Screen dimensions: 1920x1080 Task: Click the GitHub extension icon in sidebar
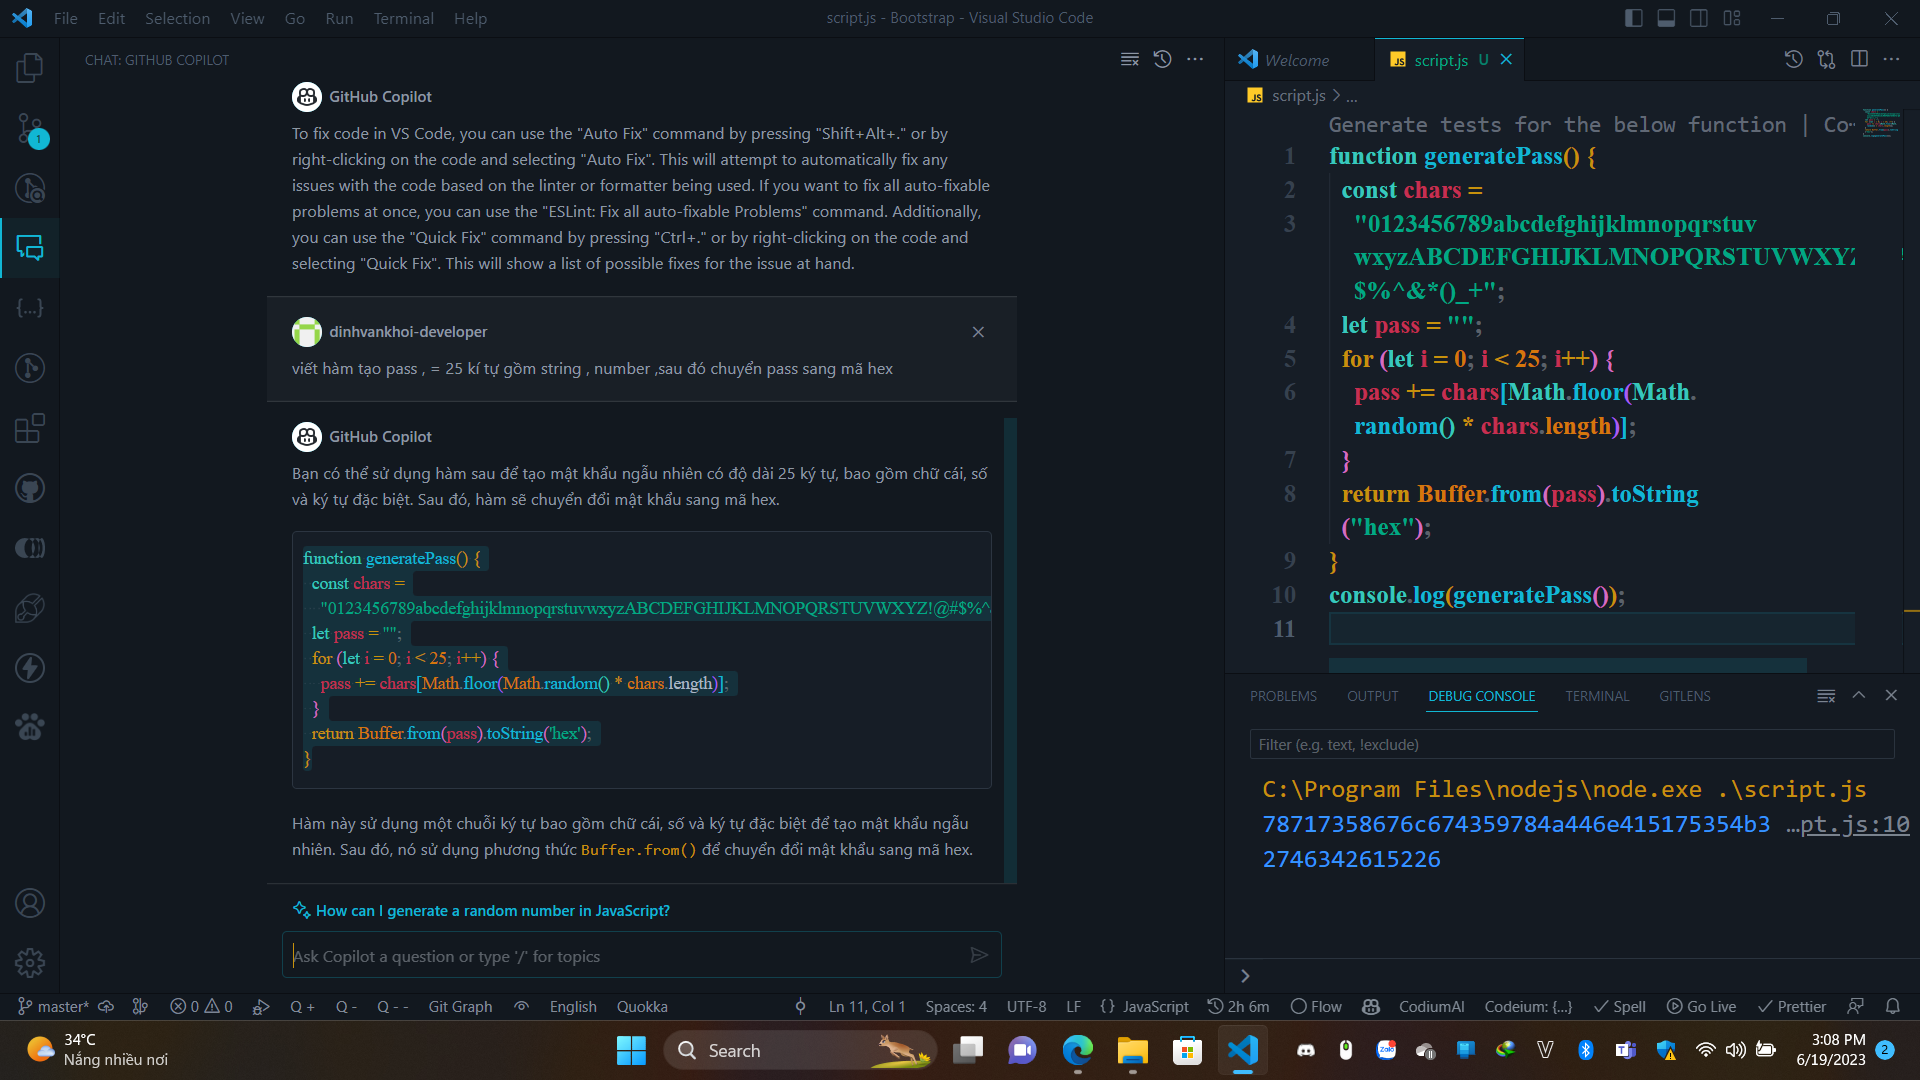pos(30,488)
